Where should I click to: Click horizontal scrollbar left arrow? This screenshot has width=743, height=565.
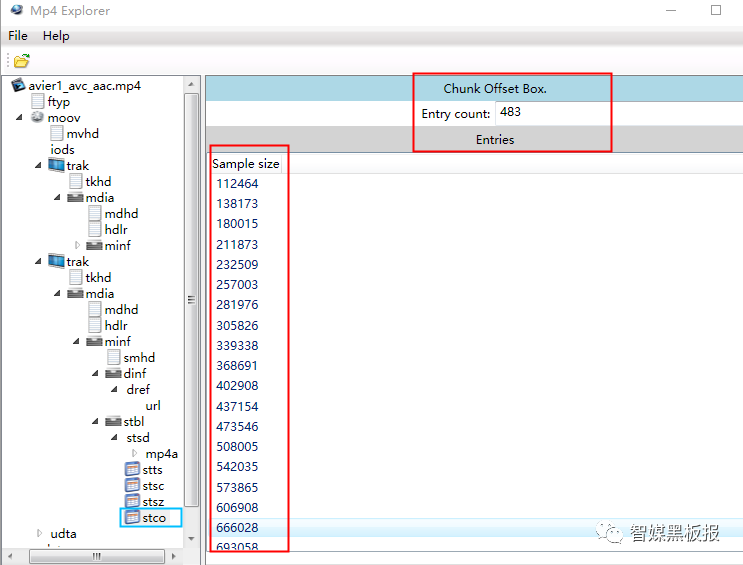pyautogui.click(x=10, y=556)
